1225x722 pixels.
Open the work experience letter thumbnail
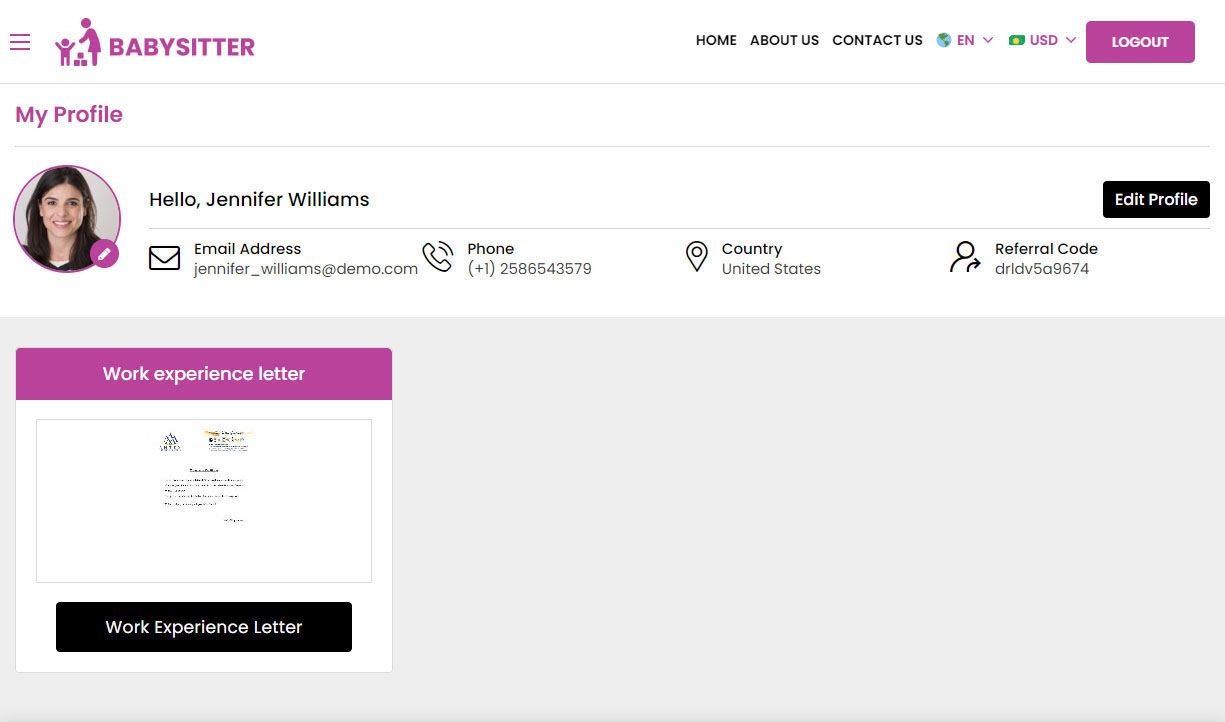click(204, 500)
